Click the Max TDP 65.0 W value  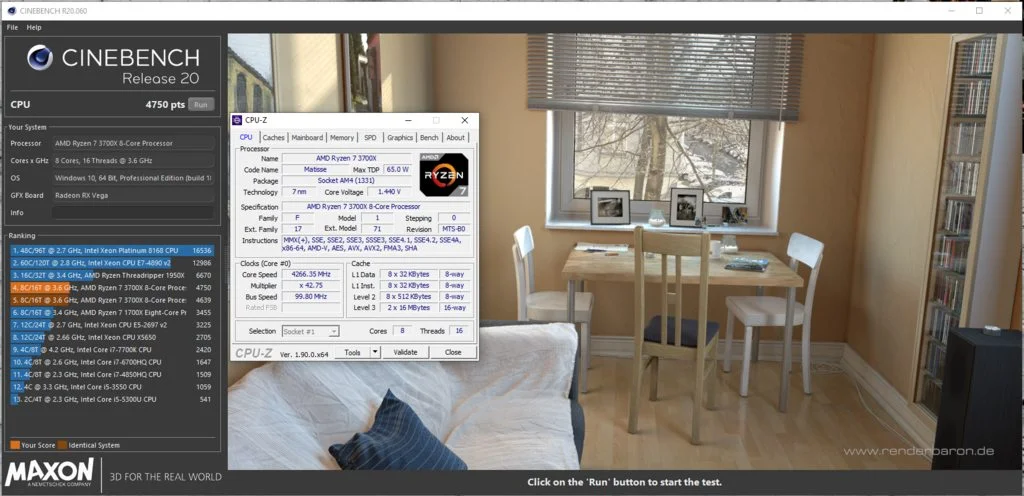[397, 170]
